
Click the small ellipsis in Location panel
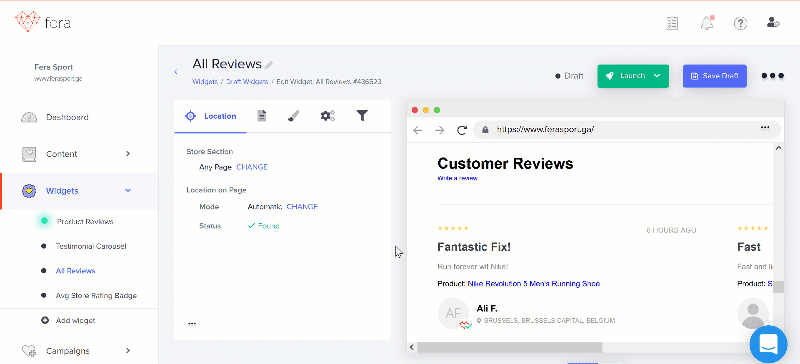pyautogui.click(x=192, y=324)
